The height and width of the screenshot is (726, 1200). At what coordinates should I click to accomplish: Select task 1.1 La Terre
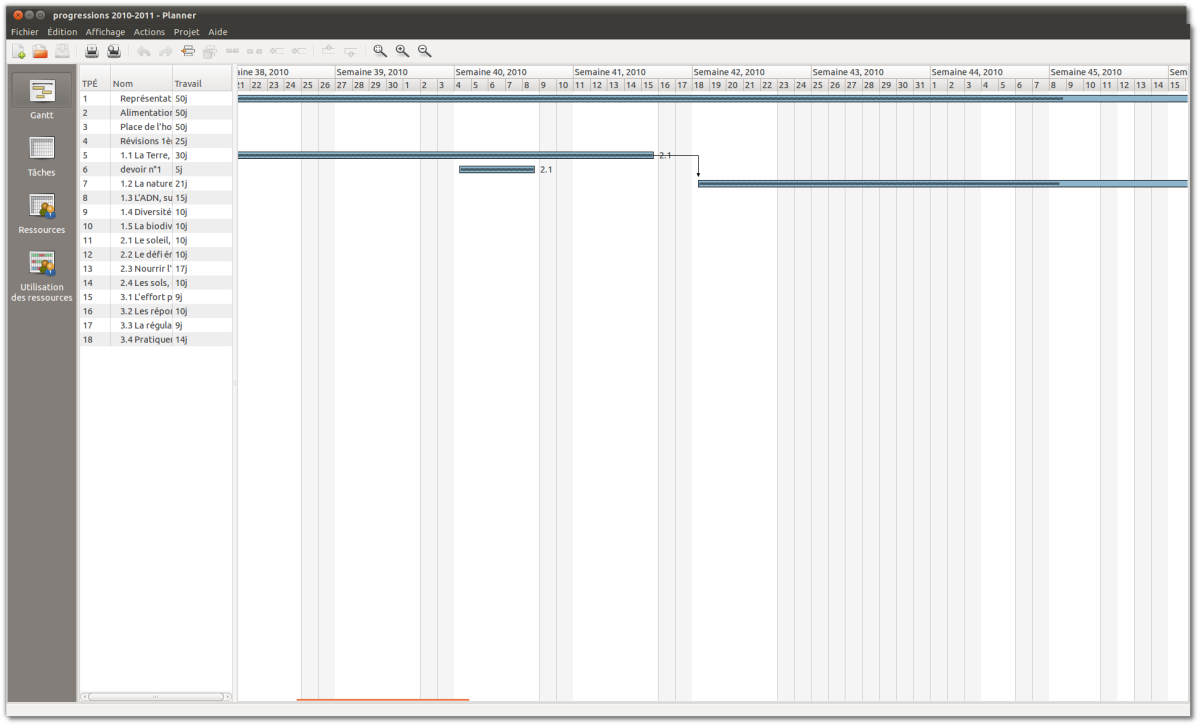click(156, 155)
